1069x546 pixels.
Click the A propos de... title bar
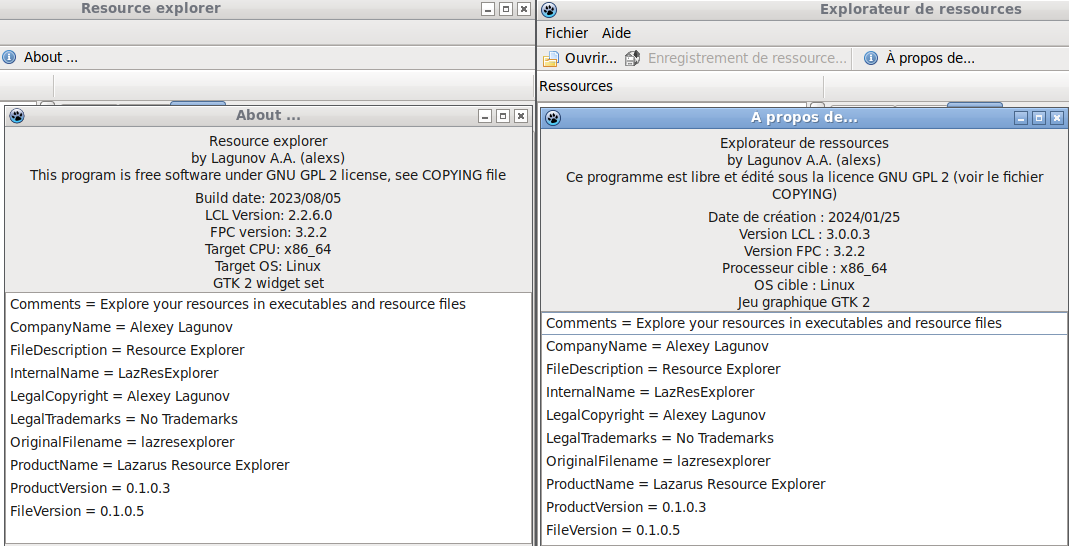(804, 118)
